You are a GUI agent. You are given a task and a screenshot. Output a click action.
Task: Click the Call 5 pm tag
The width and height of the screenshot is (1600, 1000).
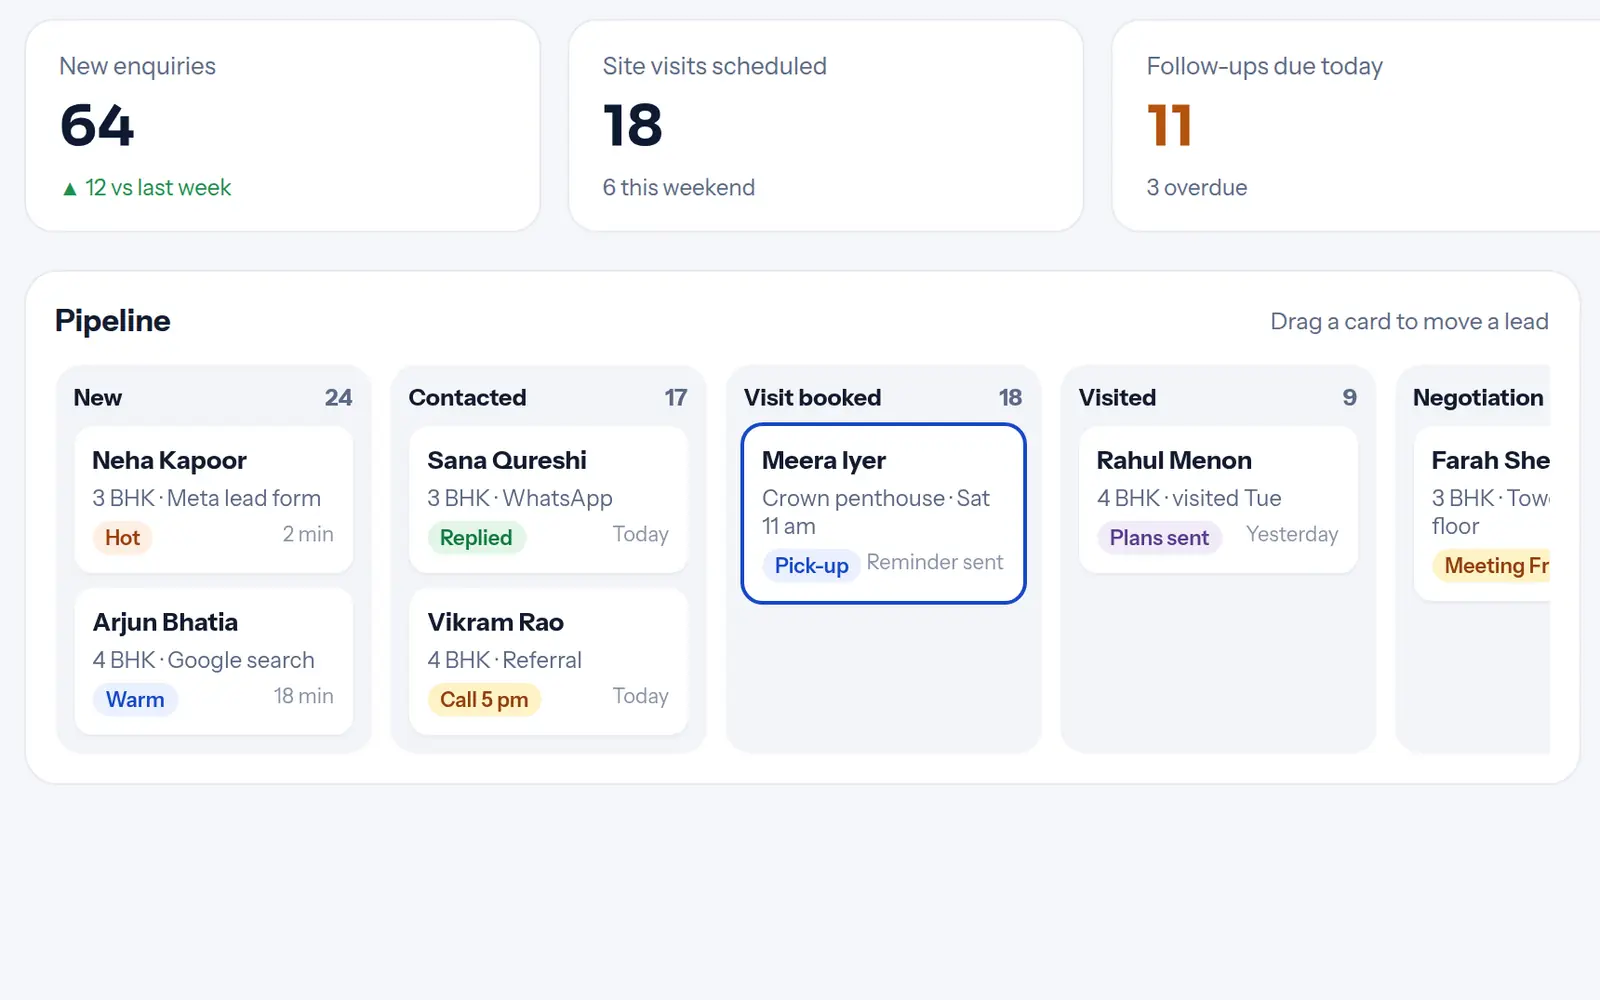(x=484, y=700)
